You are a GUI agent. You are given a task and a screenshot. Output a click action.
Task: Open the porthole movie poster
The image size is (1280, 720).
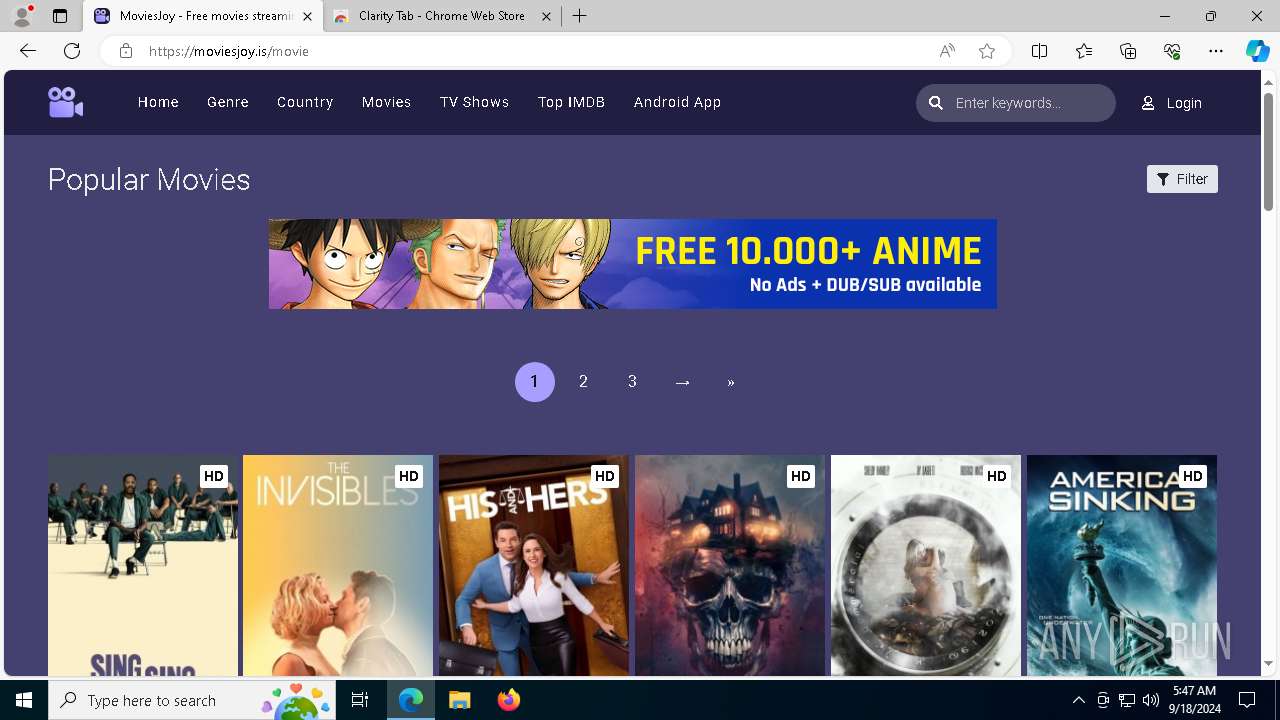(x=926, y=566)
